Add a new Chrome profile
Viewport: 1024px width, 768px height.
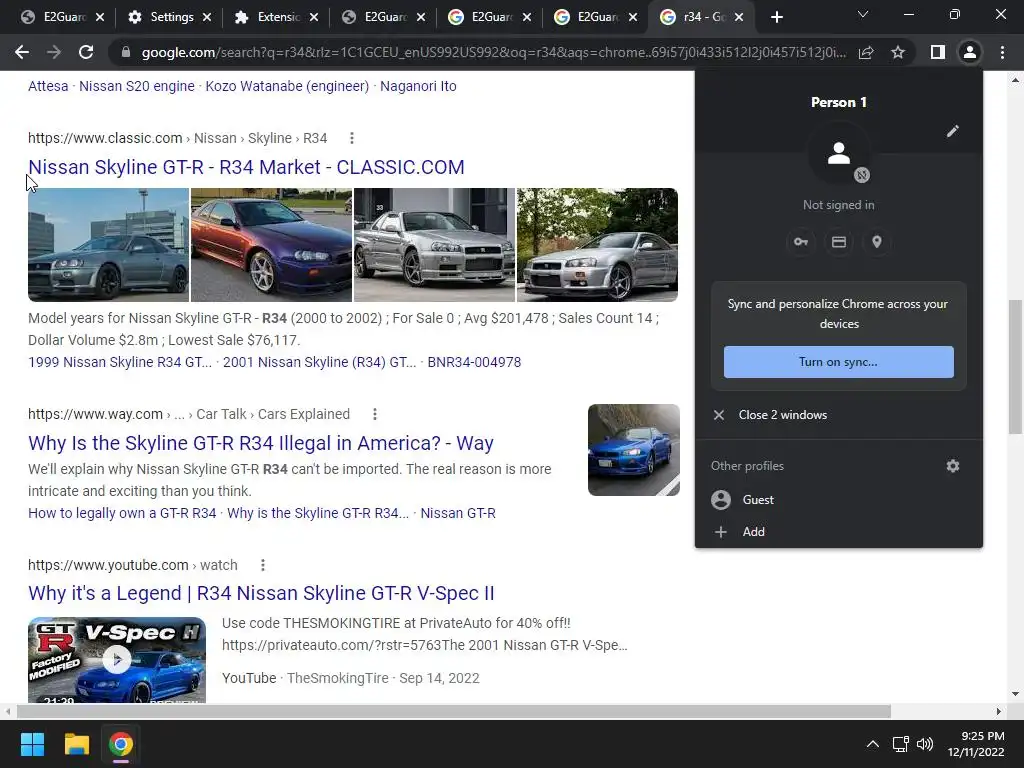point(839,532)
